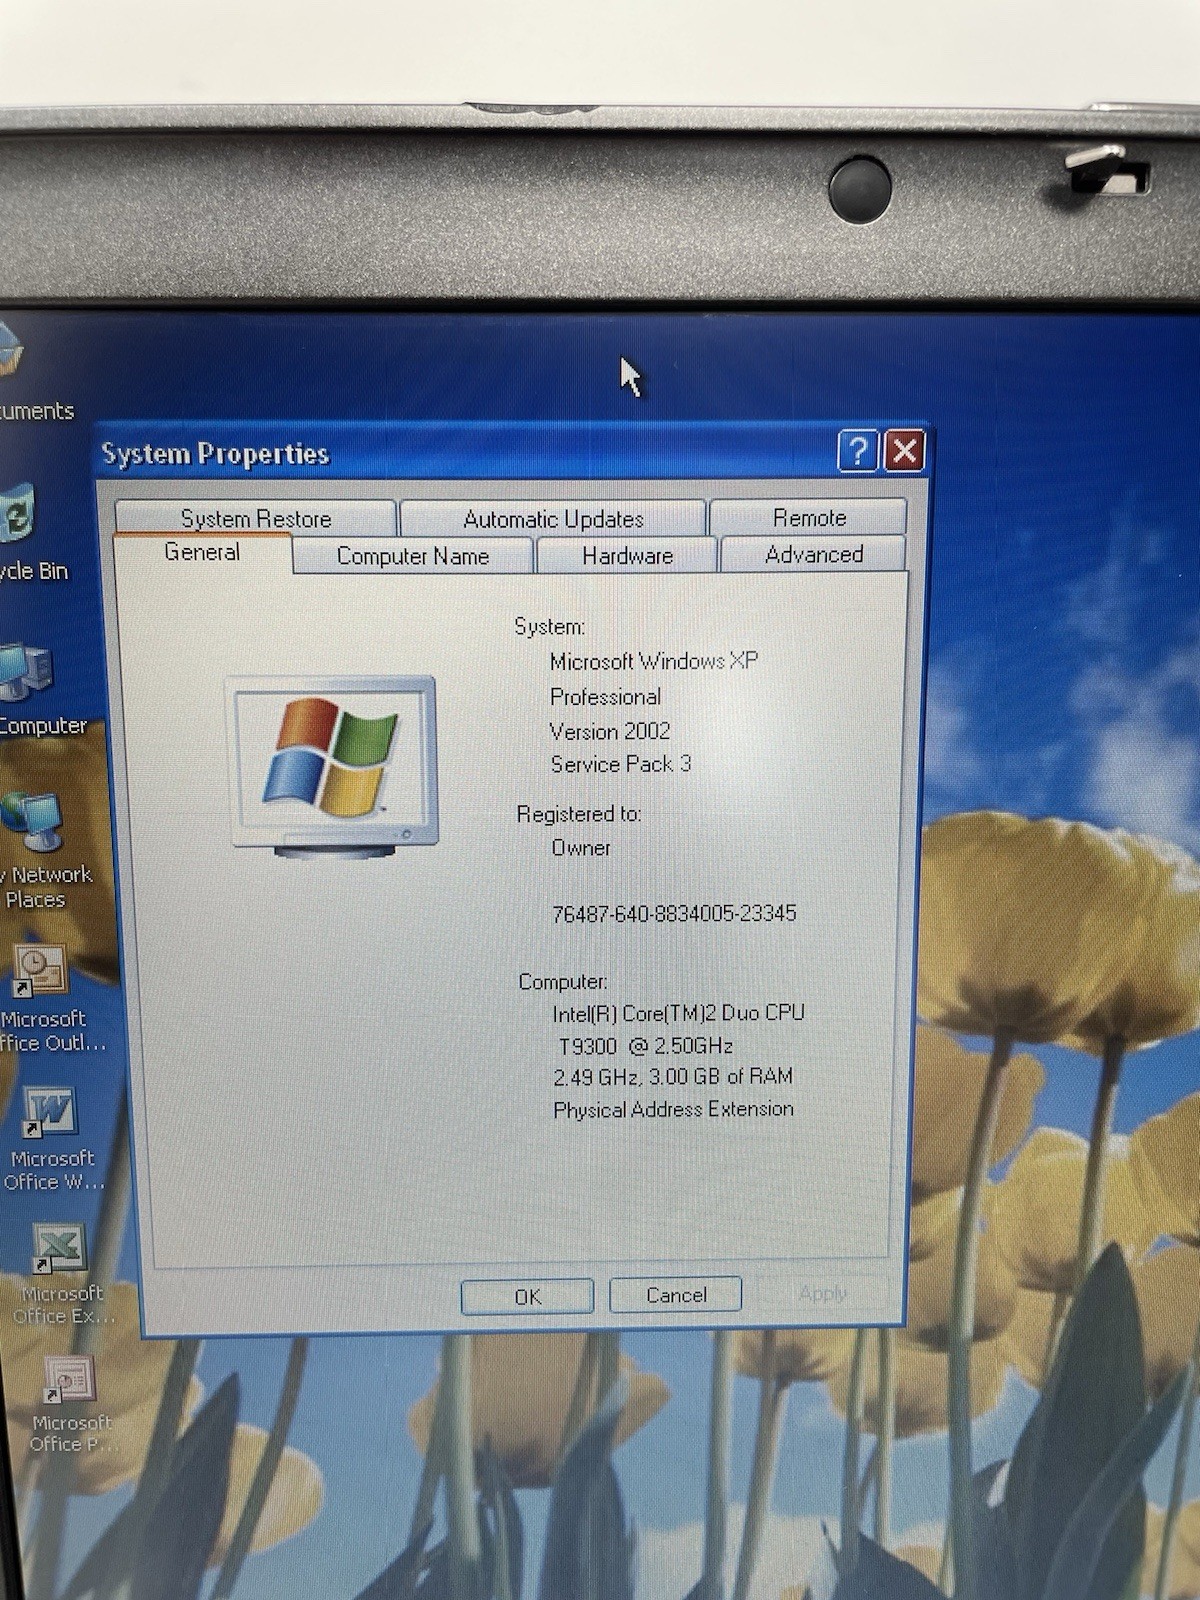
Task: Open the Advanced tab
Action: (x=813, y=554)
